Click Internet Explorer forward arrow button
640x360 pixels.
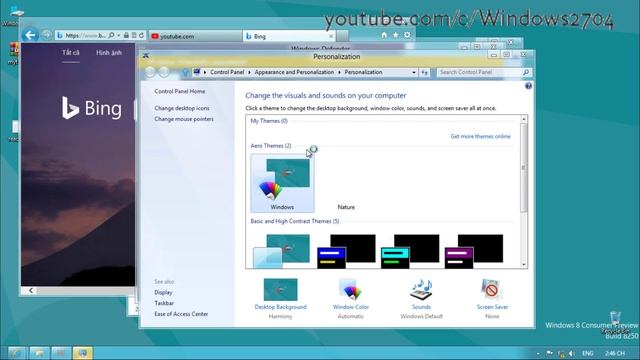coord(47,35)
